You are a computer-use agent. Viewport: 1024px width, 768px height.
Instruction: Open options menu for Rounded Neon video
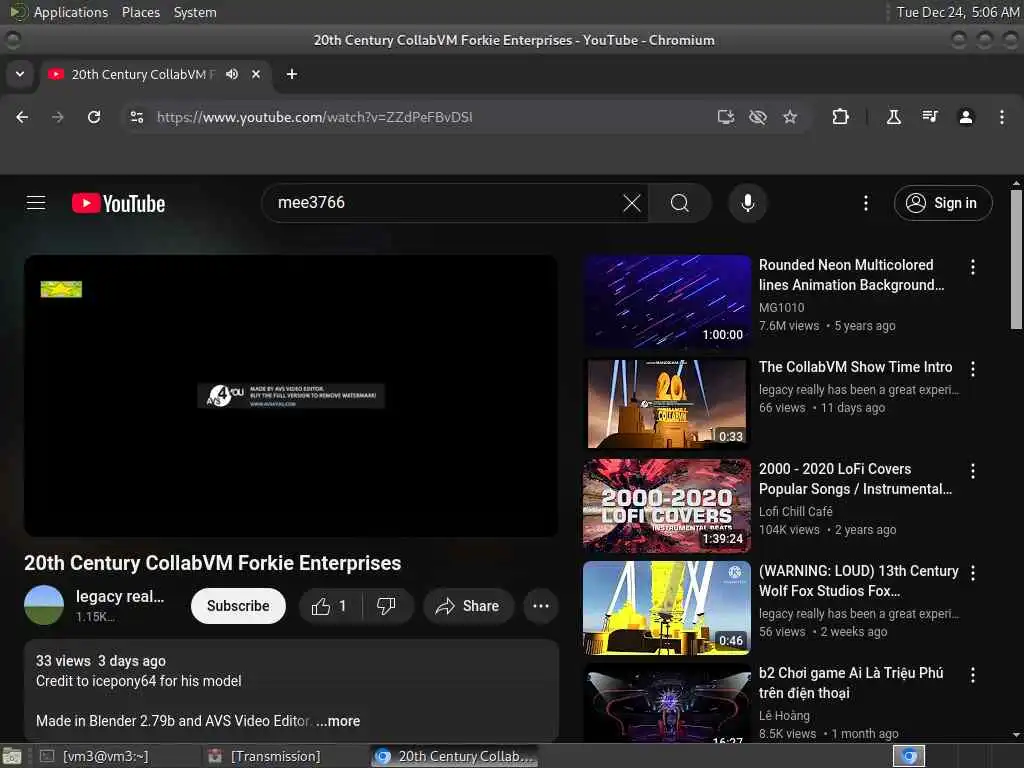pos(973,267)
